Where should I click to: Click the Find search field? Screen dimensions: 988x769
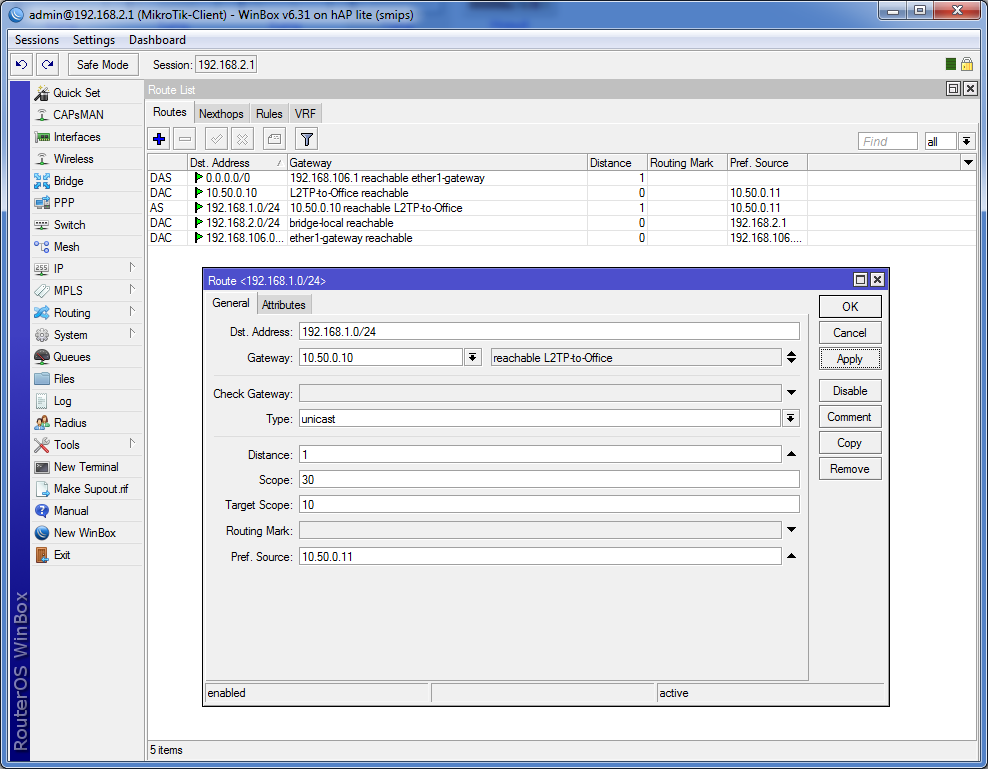tap(887, 142)
